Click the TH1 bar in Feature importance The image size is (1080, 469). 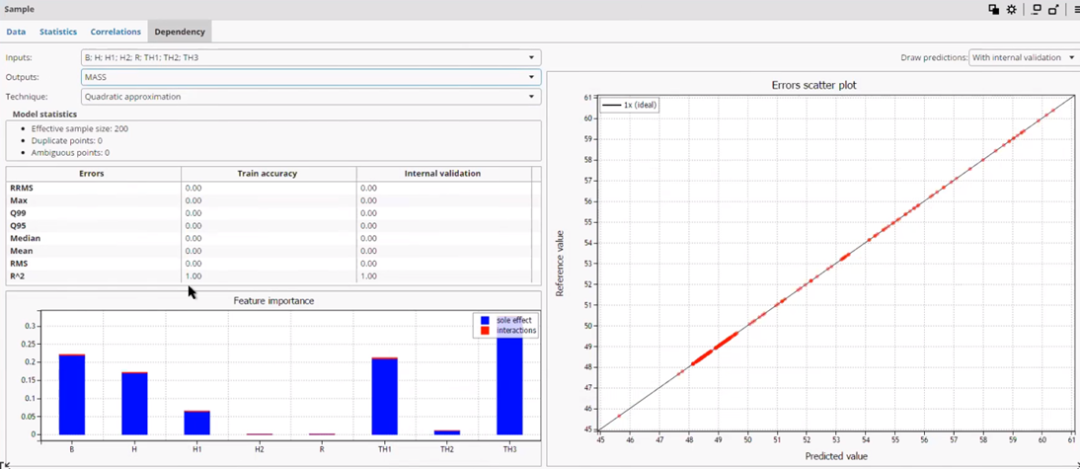(384, 396)
